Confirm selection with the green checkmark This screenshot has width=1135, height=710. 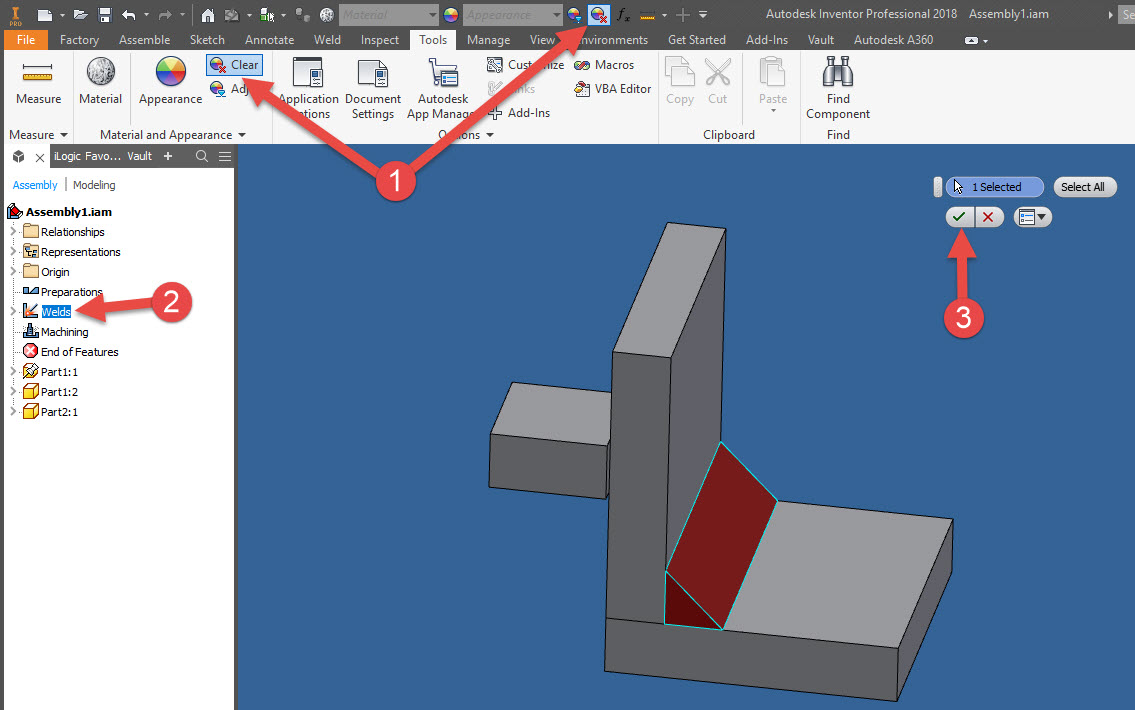pyautogui.click(x=960, y=217)
